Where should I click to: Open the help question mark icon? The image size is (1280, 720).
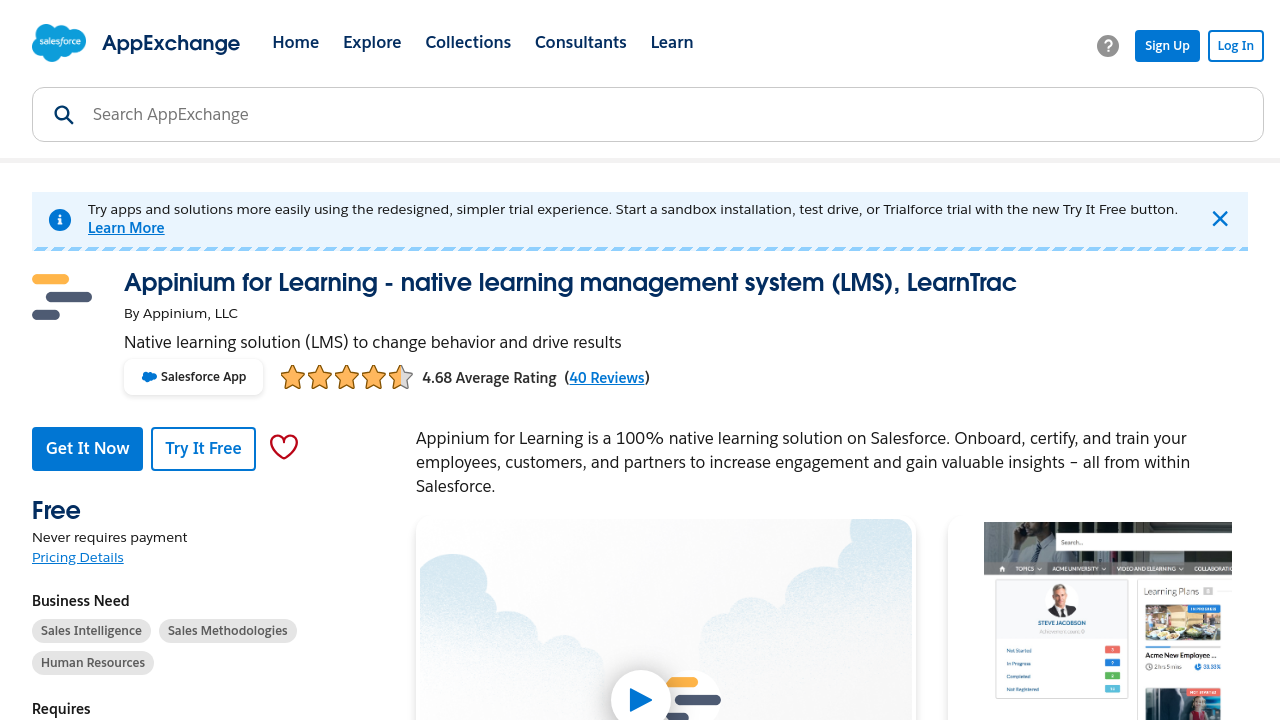1108,46
